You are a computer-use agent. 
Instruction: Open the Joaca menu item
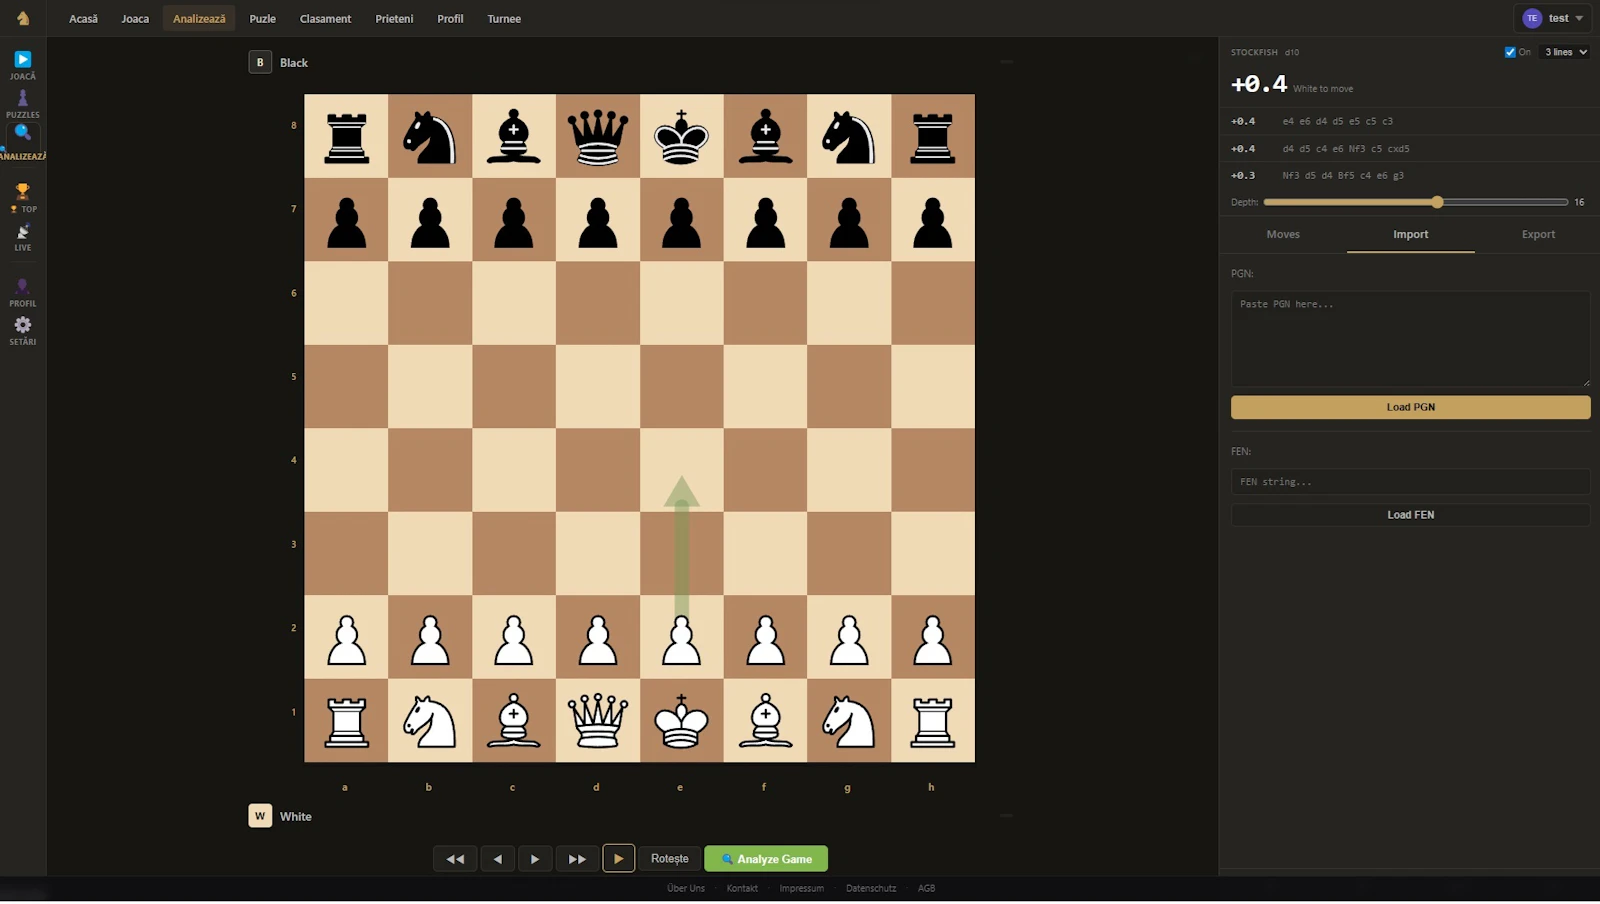click(x=135, y=19)
